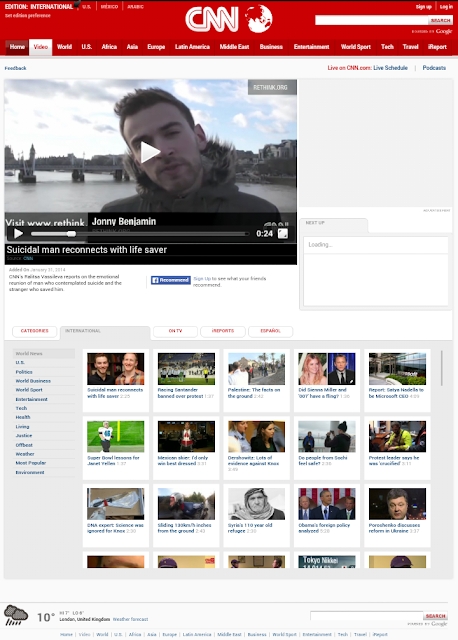Select Health category in sidebar
The height and width of the screenshot is (640, 458).
[x=23, y=417]
